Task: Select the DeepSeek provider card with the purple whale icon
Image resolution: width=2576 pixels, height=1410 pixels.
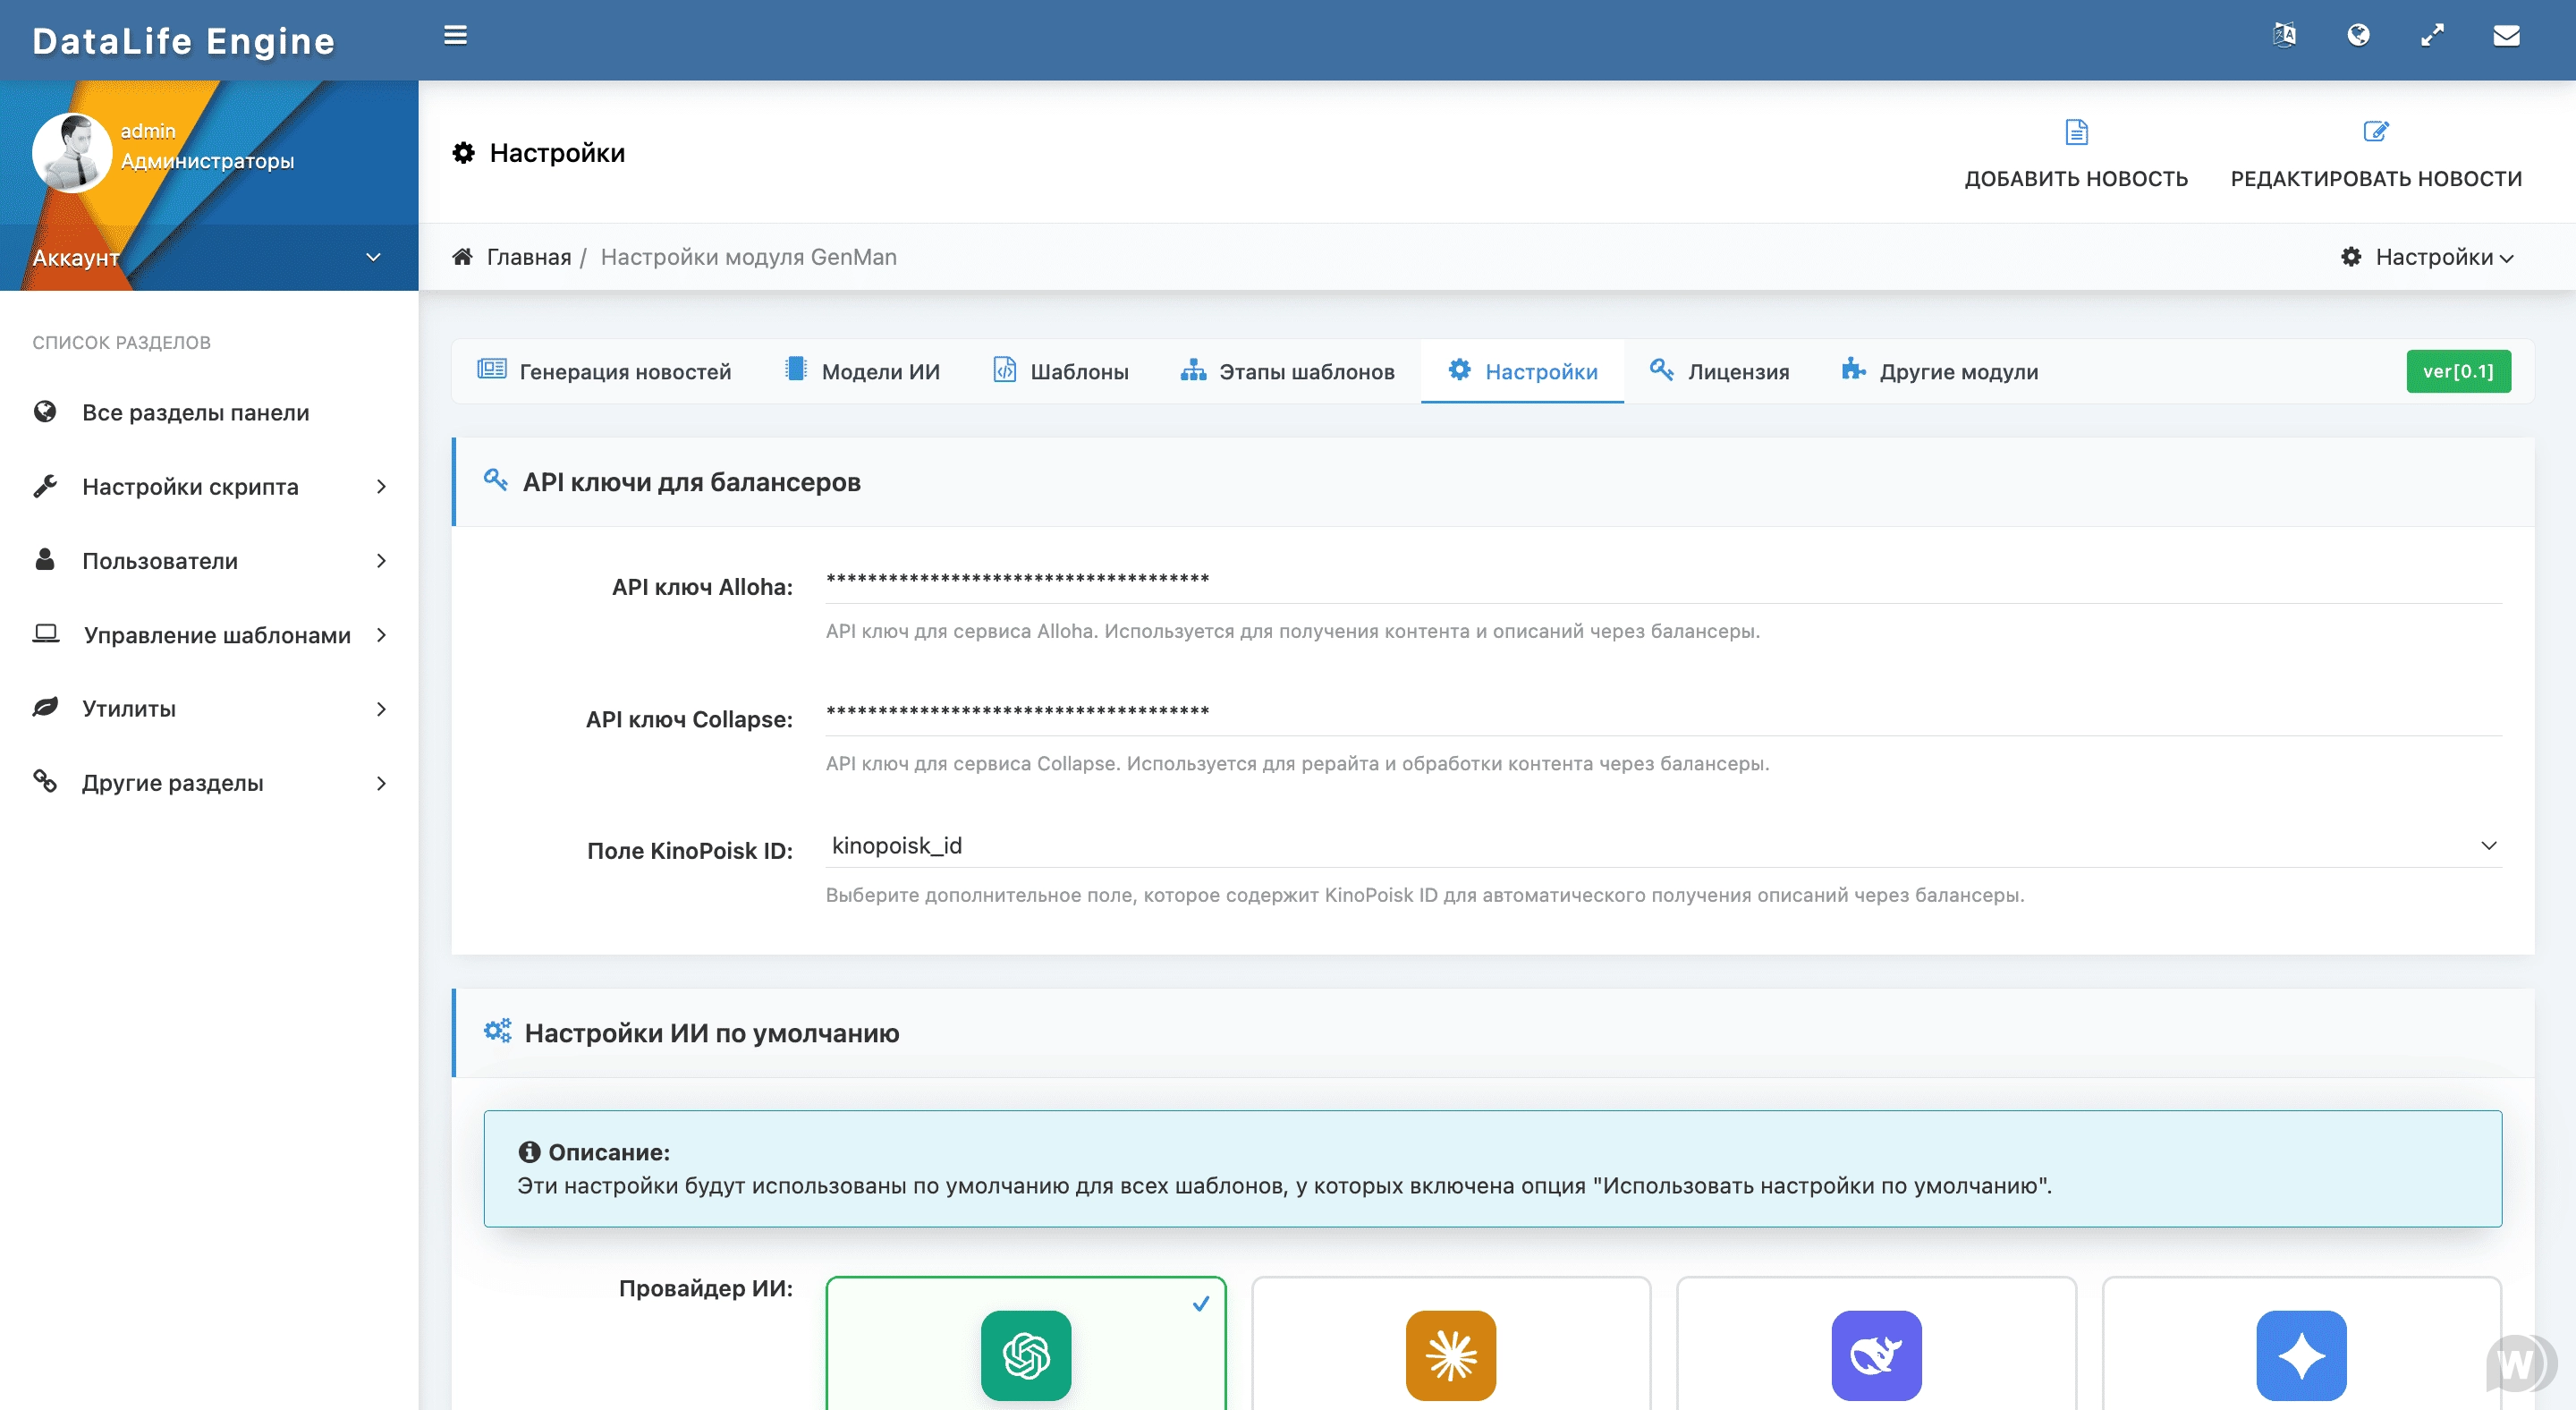Action: 1876,1345
